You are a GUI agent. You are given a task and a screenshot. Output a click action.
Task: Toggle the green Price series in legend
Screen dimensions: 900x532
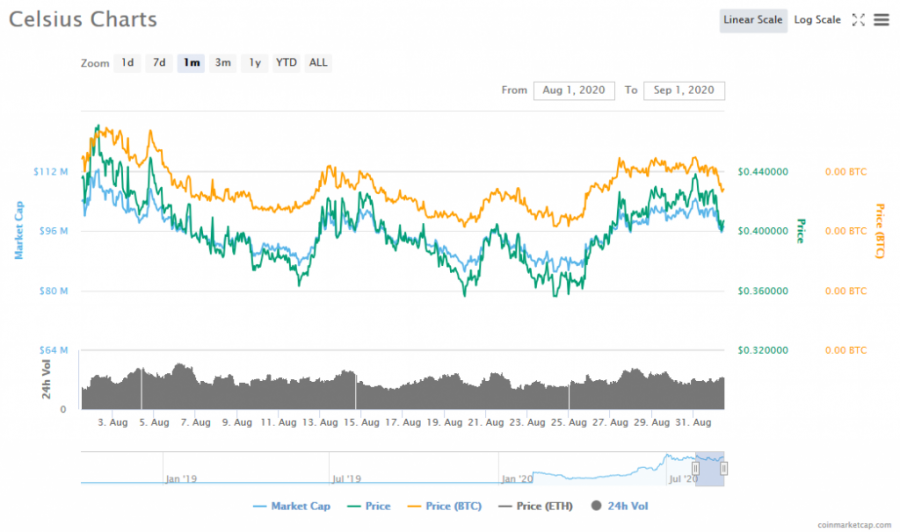(369, 506)
